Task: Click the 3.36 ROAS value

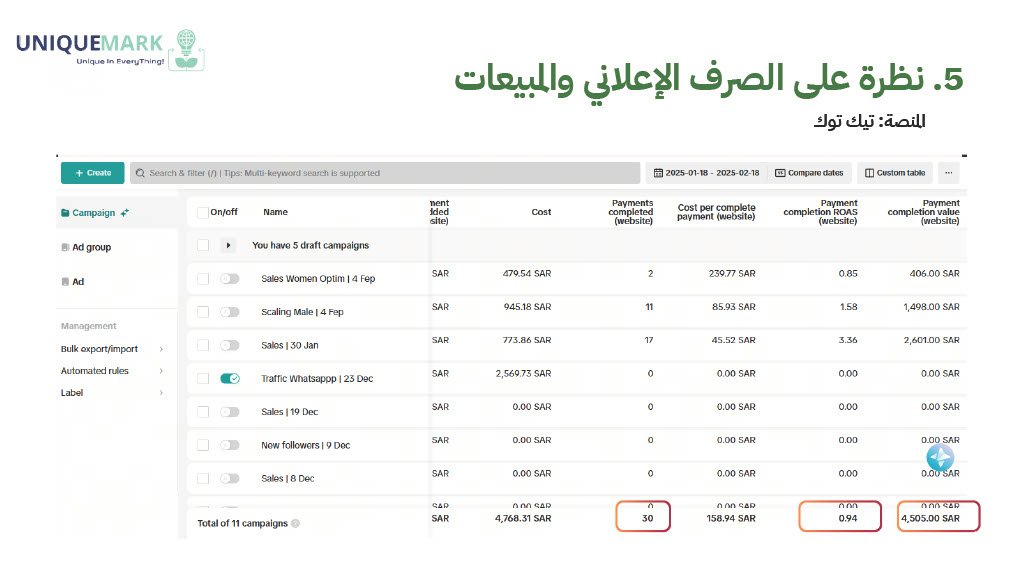Action: (x=848, y=340)
